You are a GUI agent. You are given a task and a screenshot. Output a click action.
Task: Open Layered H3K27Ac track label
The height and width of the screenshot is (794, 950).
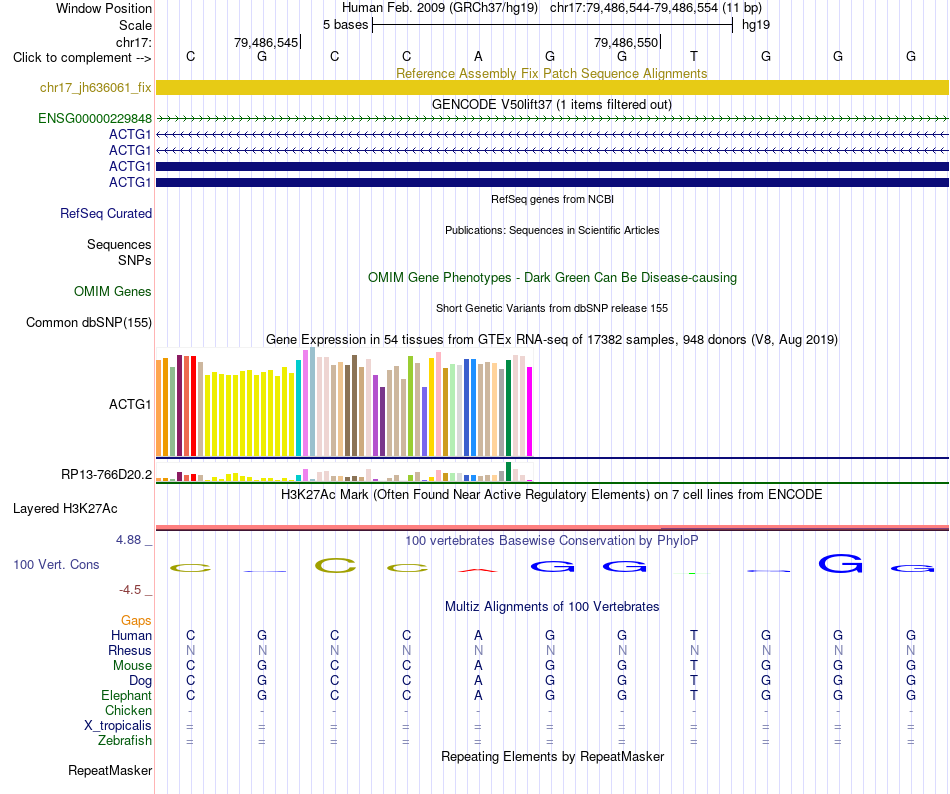[65, 508]
